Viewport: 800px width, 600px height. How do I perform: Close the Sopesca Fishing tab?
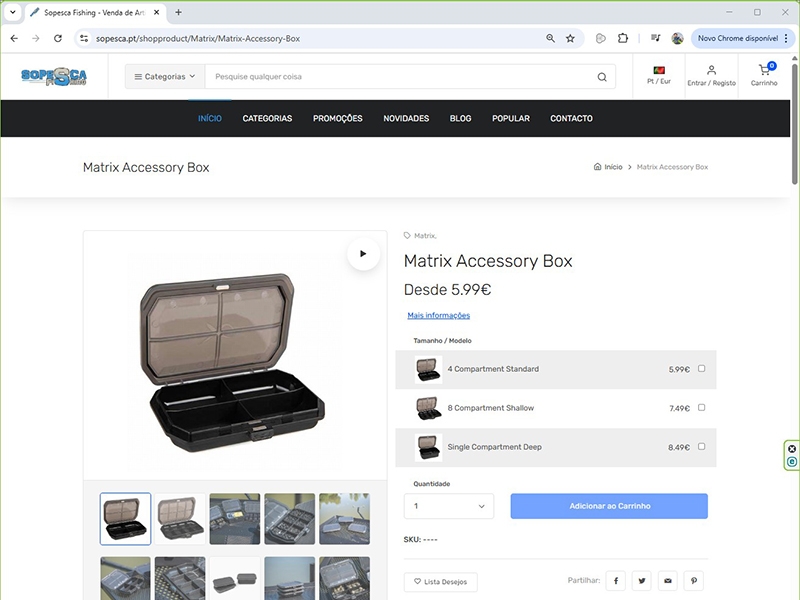tap(157, 12)
